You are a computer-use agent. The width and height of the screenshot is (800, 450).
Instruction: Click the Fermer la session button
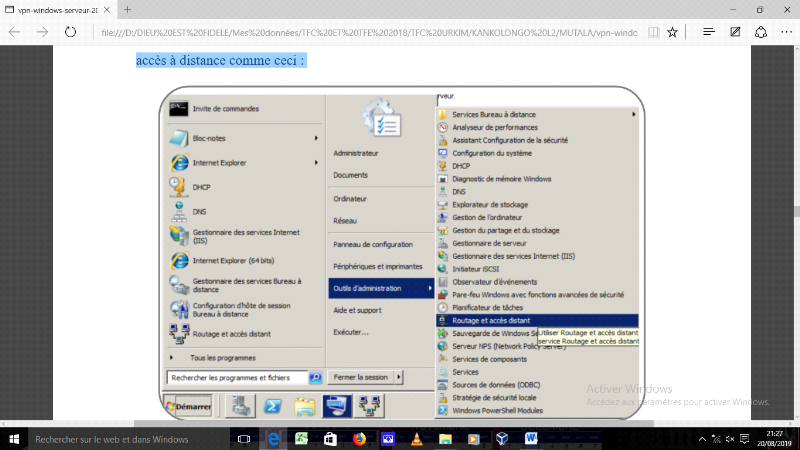click(x=361, y=378)
